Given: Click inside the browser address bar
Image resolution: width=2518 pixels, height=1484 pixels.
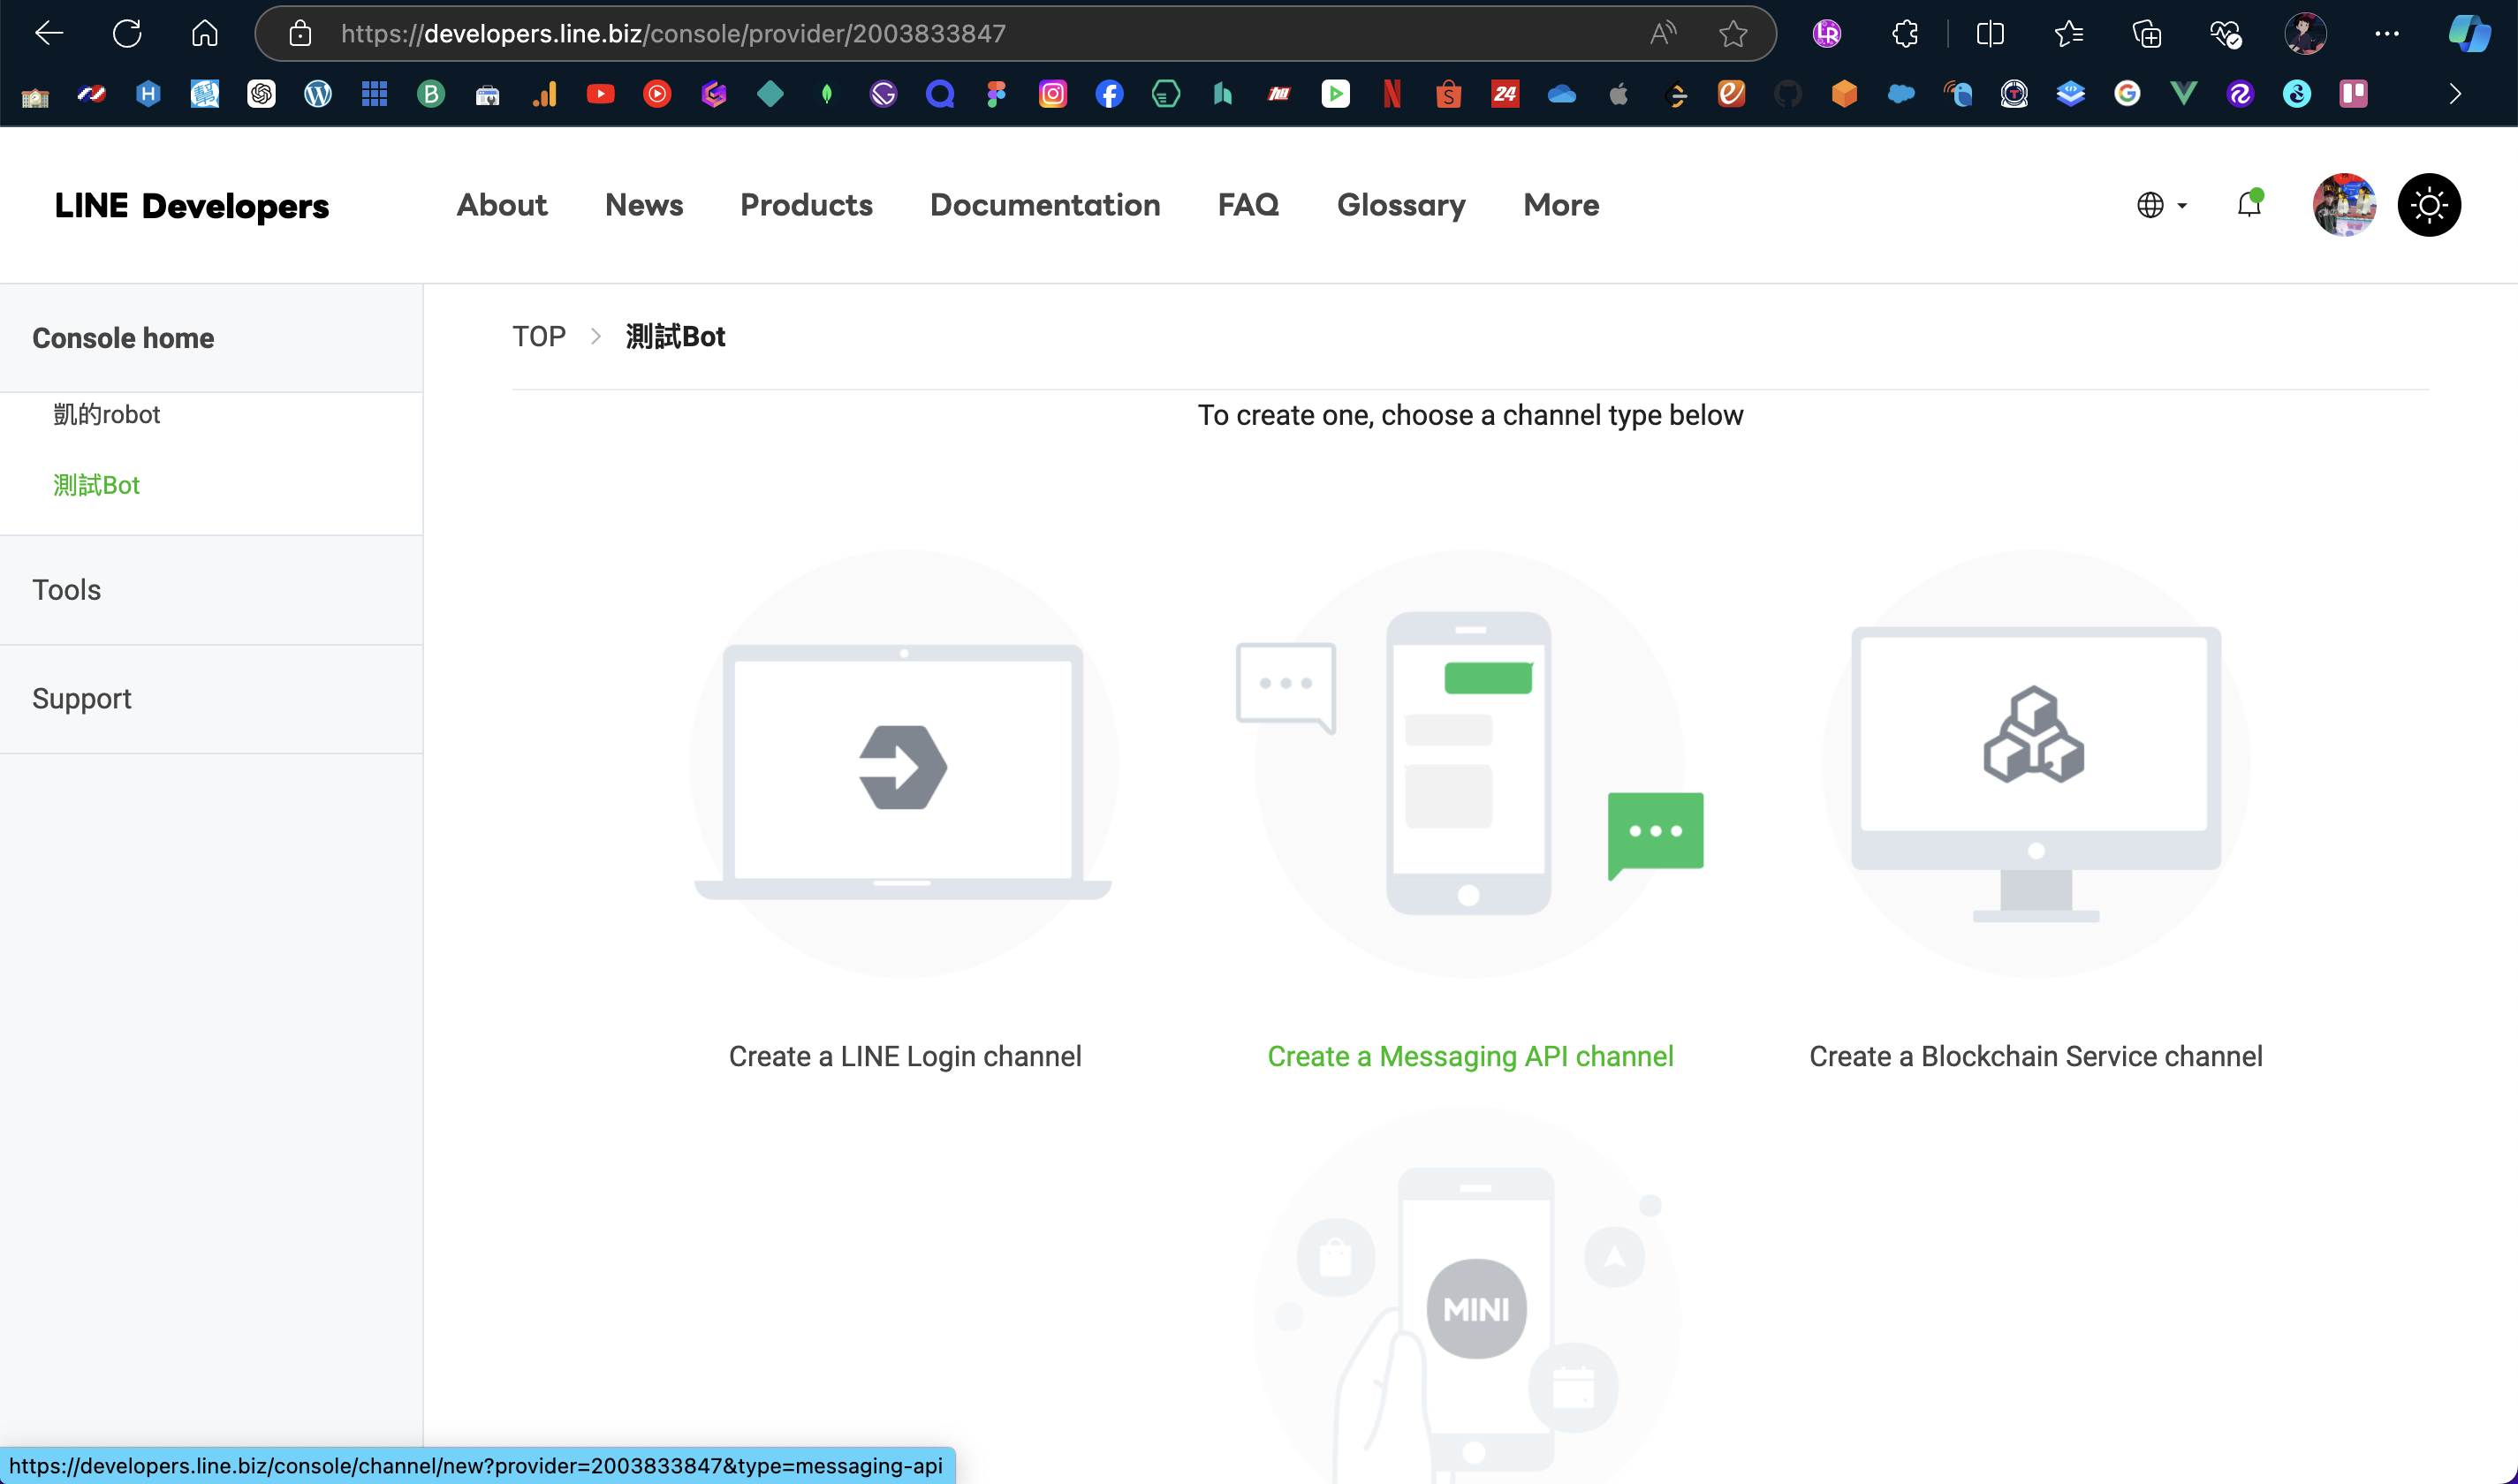Looking at the screenshot, I should (900, 33).
